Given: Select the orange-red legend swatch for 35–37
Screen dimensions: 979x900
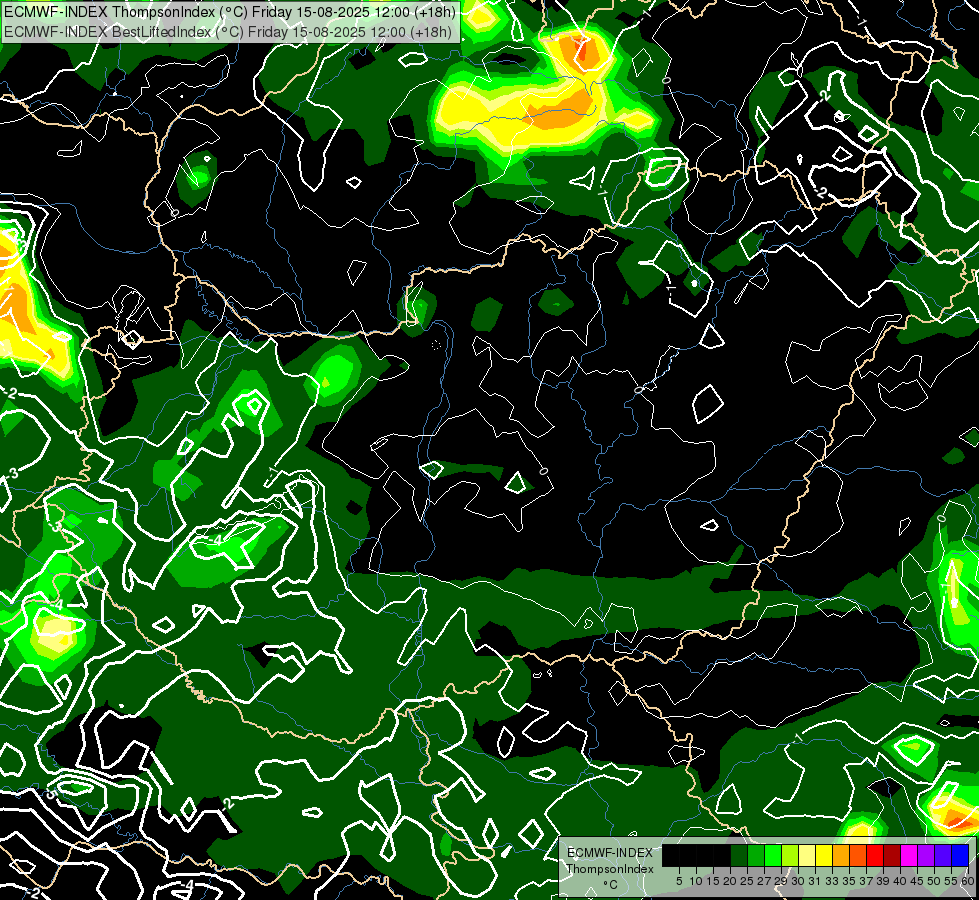Looking at the screenshot, I should click(x=858, y=855).
